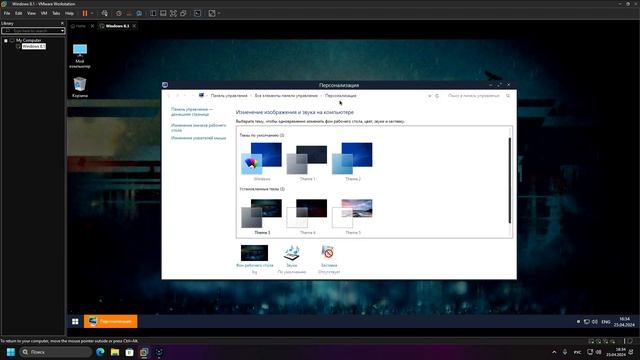Switch to the Home tab
640x360 pixels.
(x=78, y=26)
